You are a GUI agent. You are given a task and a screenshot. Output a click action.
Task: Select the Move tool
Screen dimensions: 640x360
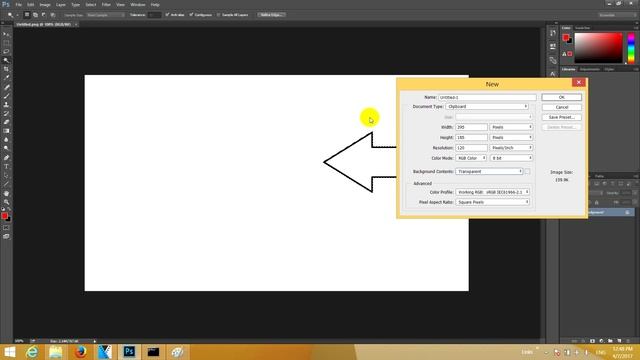tap(6, 34)
